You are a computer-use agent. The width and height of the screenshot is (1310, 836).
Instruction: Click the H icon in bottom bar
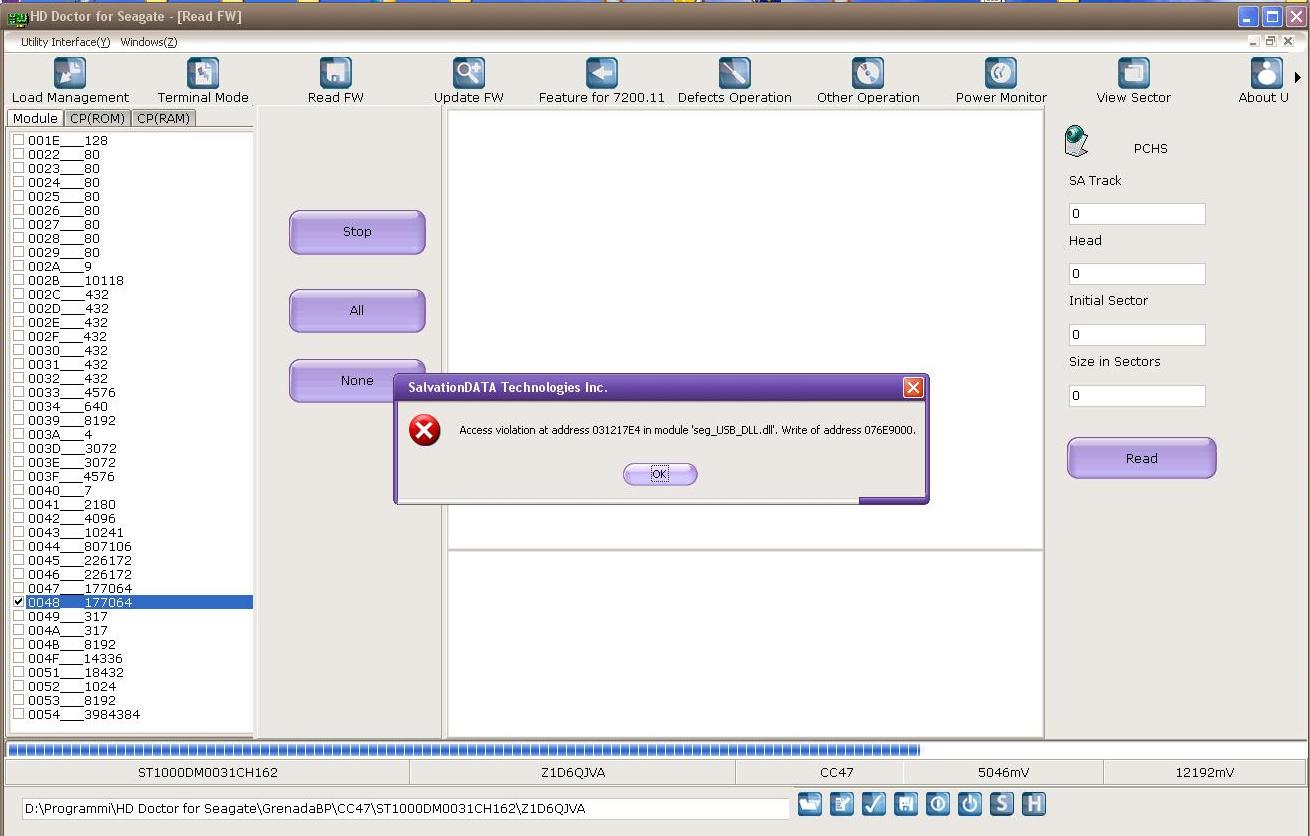click(x=1034, y=804)
